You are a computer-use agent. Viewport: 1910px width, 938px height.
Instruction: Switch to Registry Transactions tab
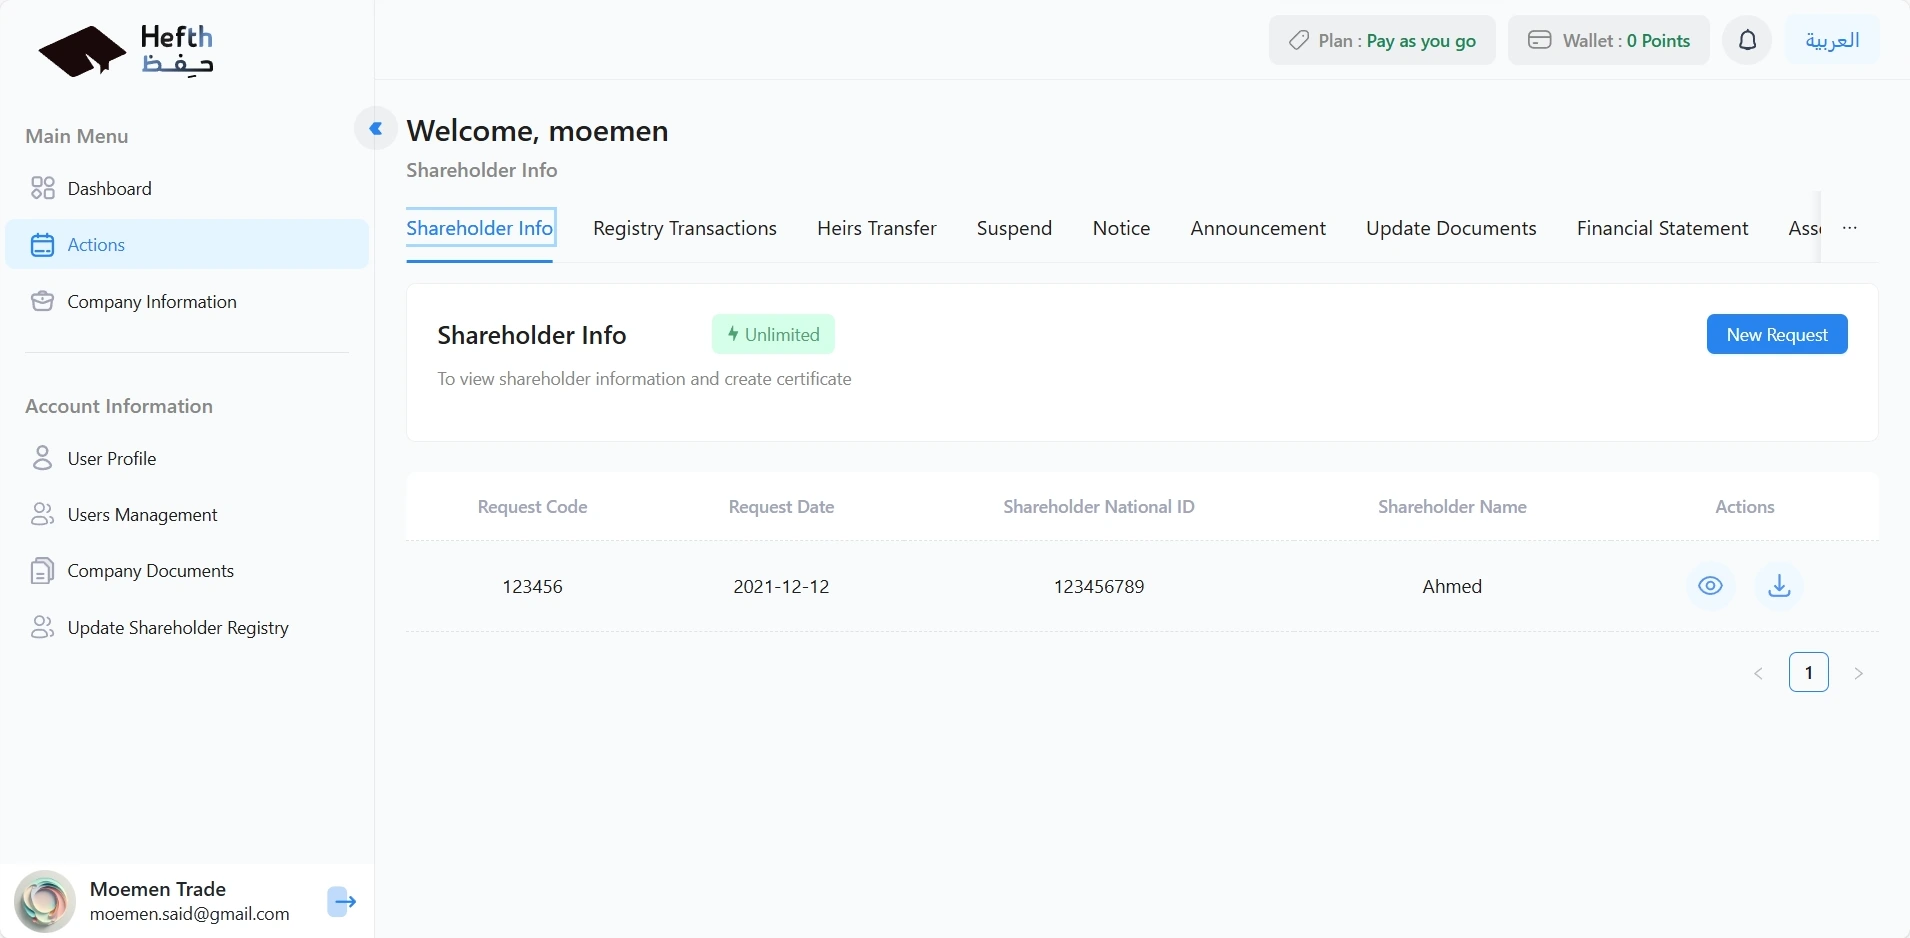coord(684,229)
